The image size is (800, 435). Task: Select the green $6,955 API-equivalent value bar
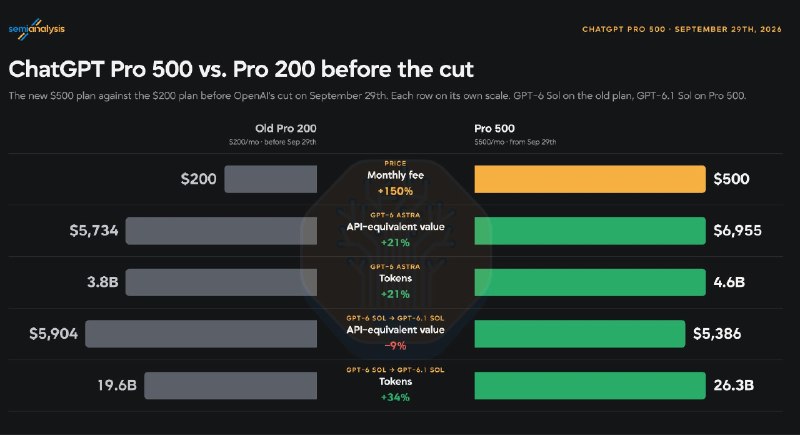click(590, 231)
